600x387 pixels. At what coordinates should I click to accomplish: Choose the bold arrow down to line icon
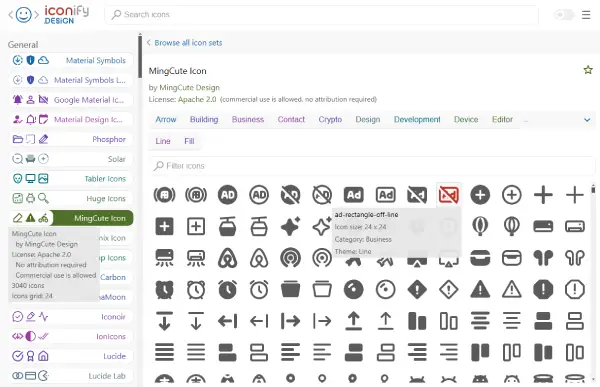[164, 321]
